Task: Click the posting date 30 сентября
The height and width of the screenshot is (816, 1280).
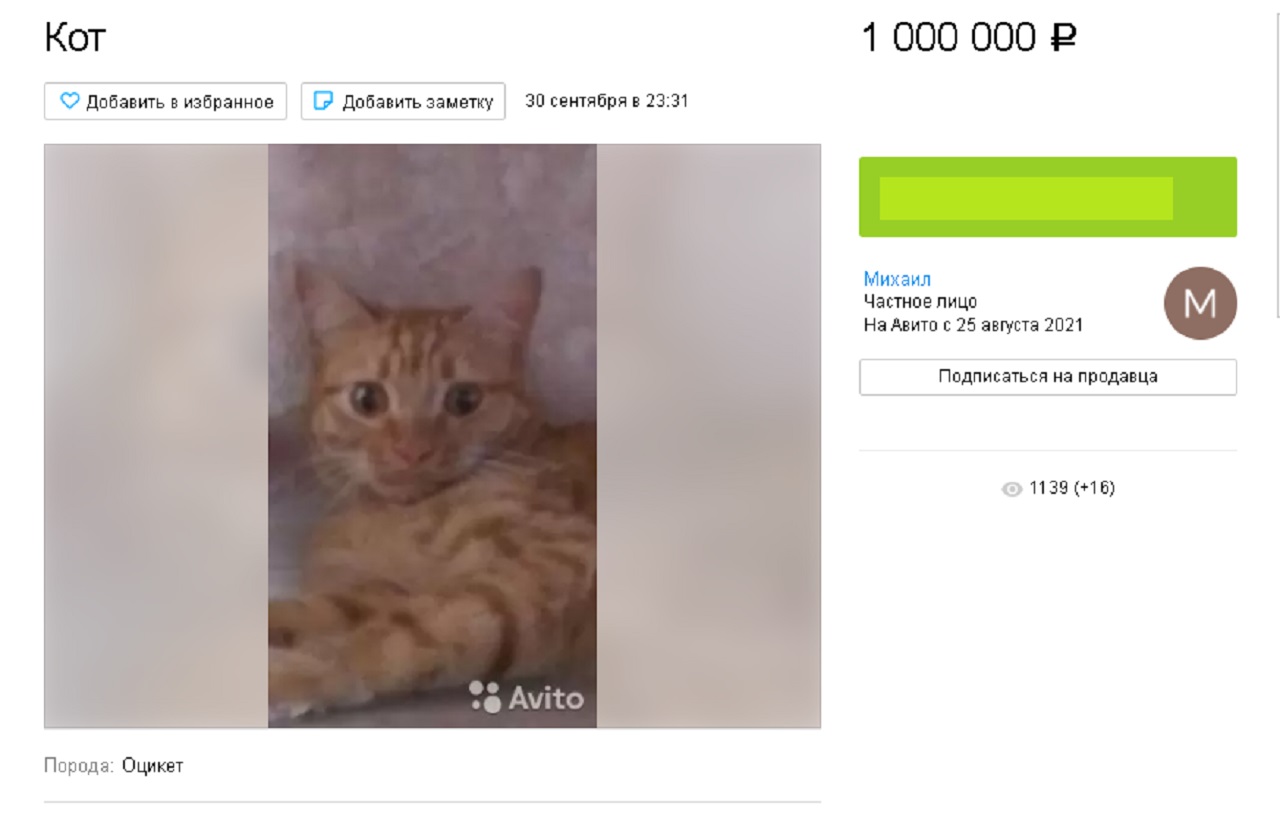Action: click(x=575, y=101)
